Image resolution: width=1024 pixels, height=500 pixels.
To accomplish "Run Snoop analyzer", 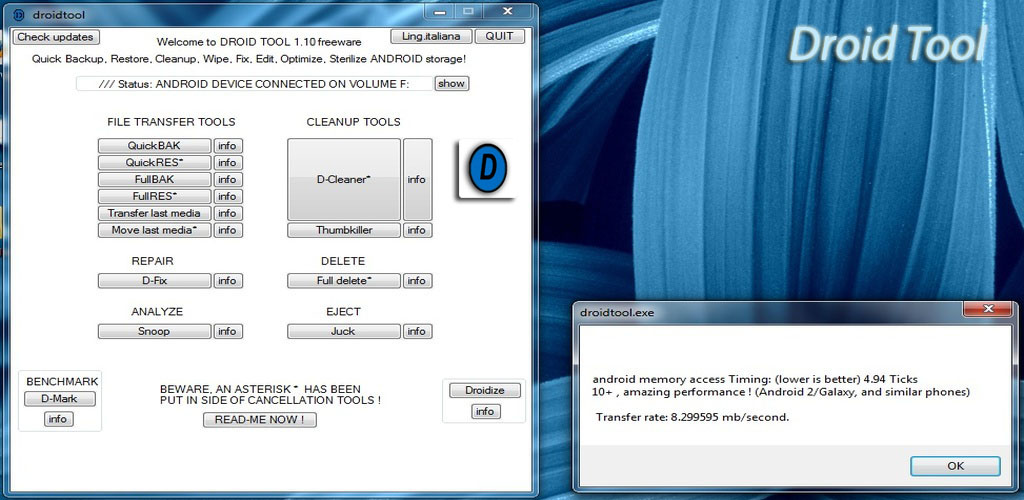I will coord(155,332).
